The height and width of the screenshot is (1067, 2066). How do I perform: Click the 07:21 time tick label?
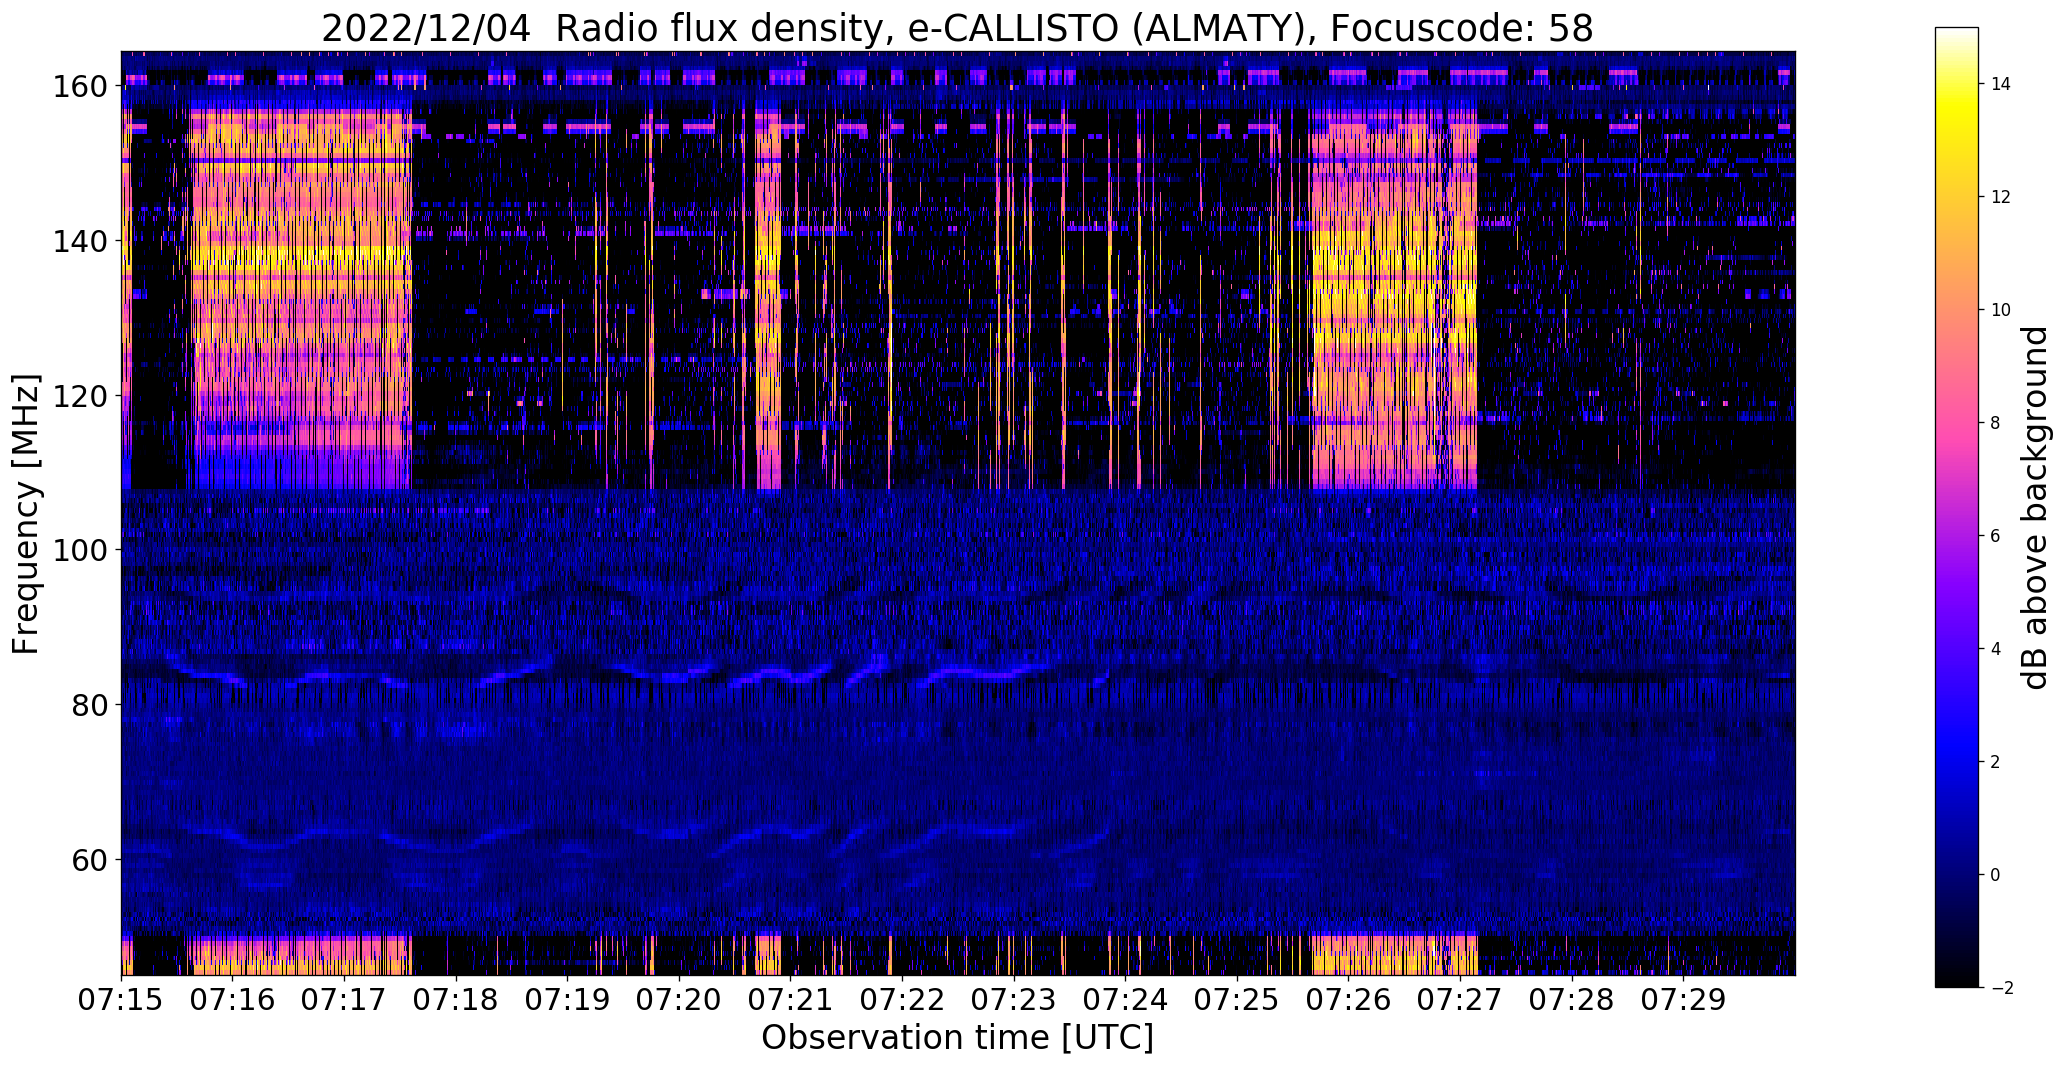point(791,998)
